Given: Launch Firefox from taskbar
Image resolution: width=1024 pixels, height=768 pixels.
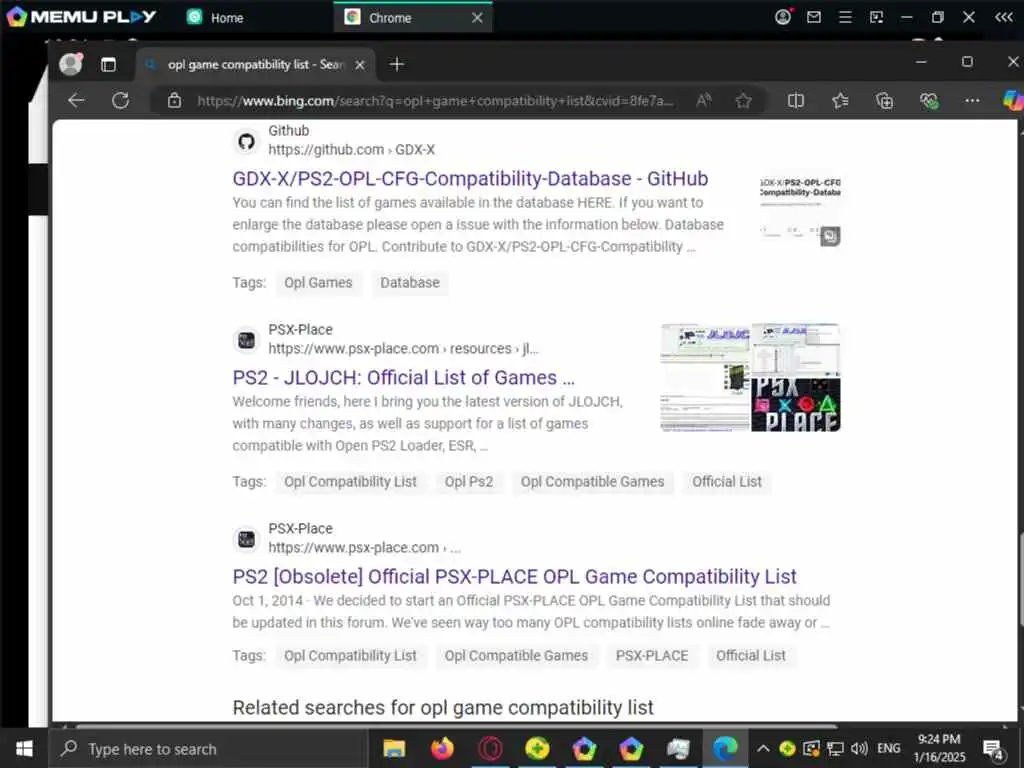Looking at the screenshot, I should coord(442,748).
